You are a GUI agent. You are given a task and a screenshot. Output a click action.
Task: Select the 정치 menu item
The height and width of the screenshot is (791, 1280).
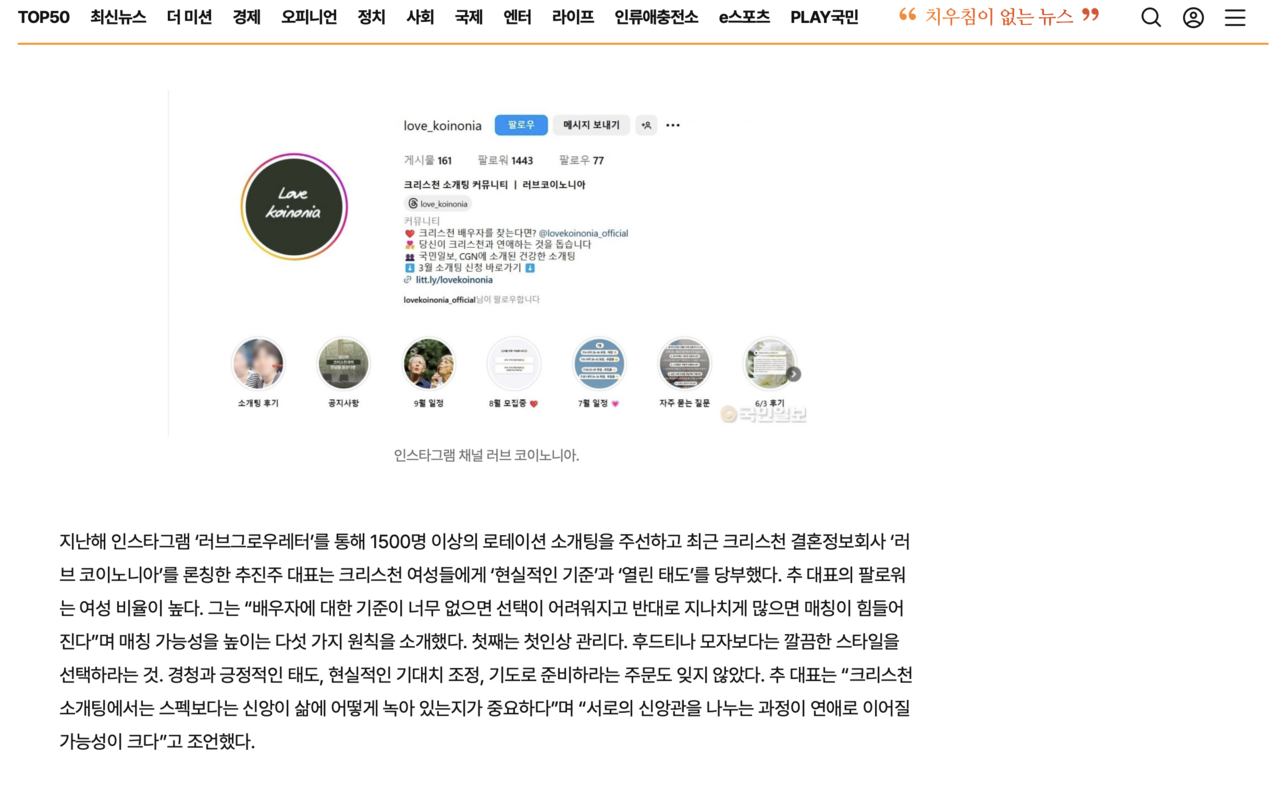tap(371, 17)
